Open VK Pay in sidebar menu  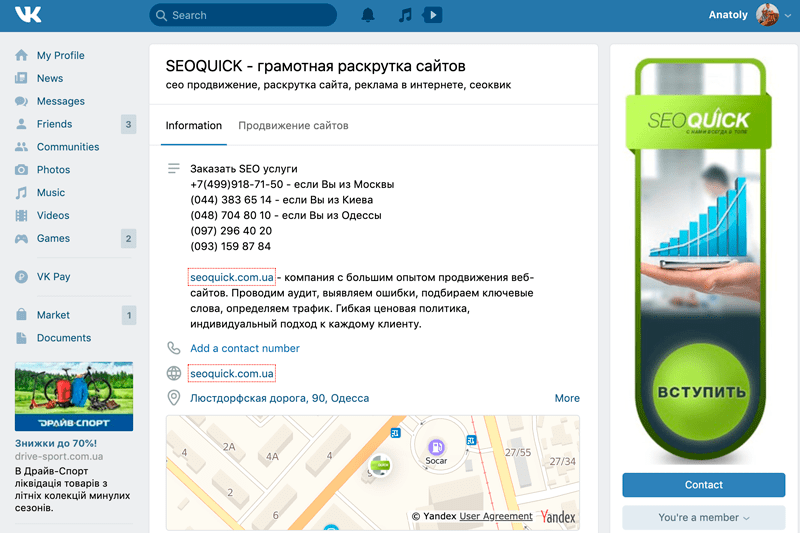click(54, 276)
